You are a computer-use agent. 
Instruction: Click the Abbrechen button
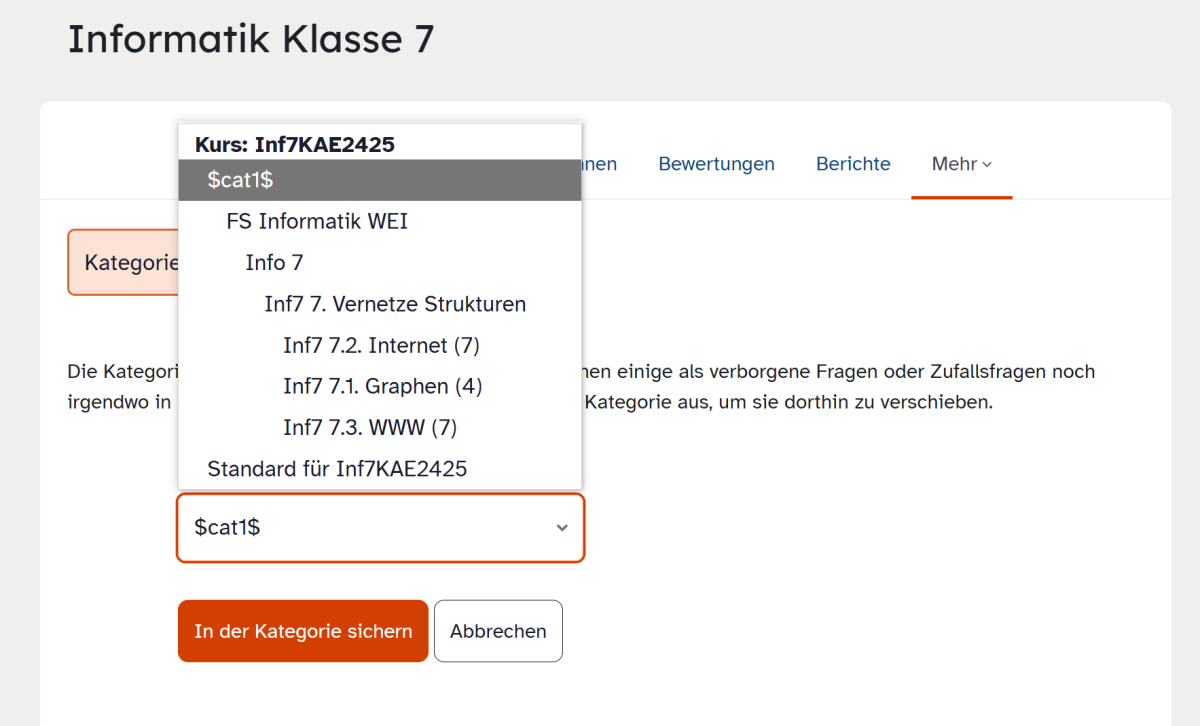pos(498,631)
